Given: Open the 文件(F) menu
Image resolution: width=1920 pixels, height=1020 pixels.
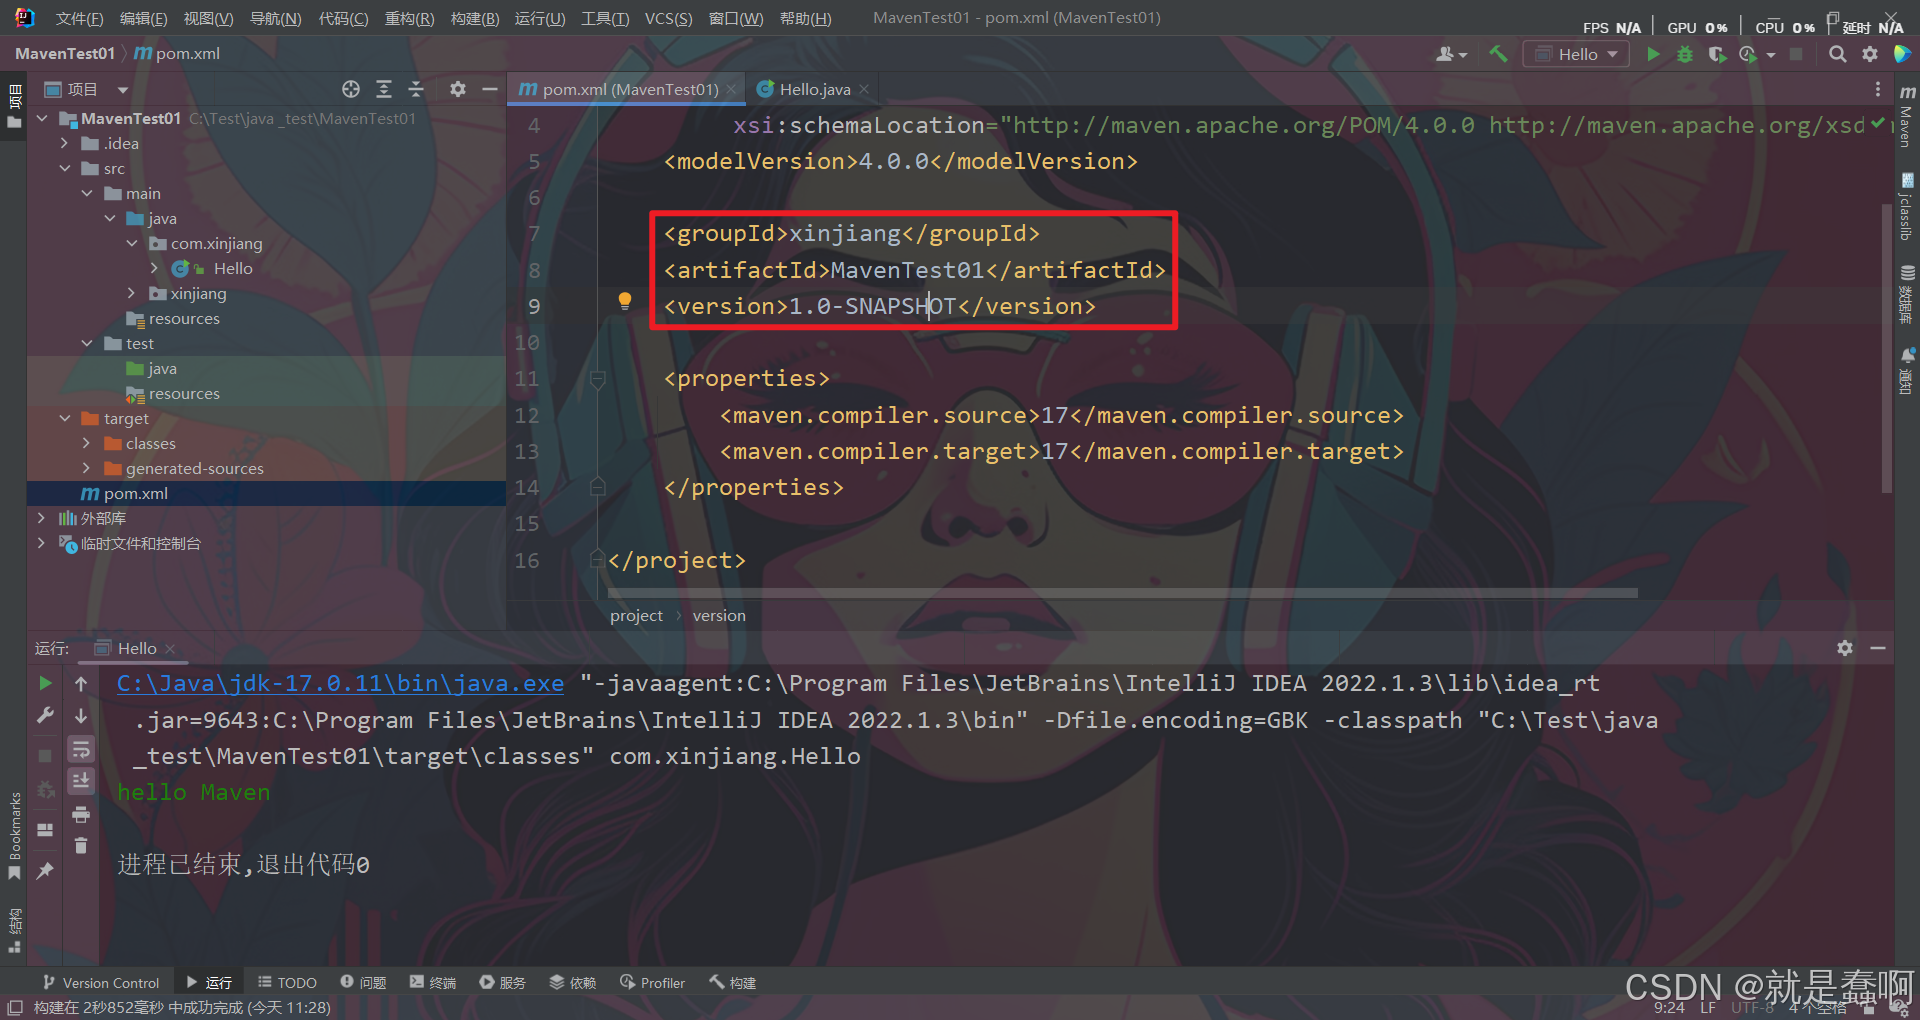Looking at the screenshot, I should click(79, 18).
